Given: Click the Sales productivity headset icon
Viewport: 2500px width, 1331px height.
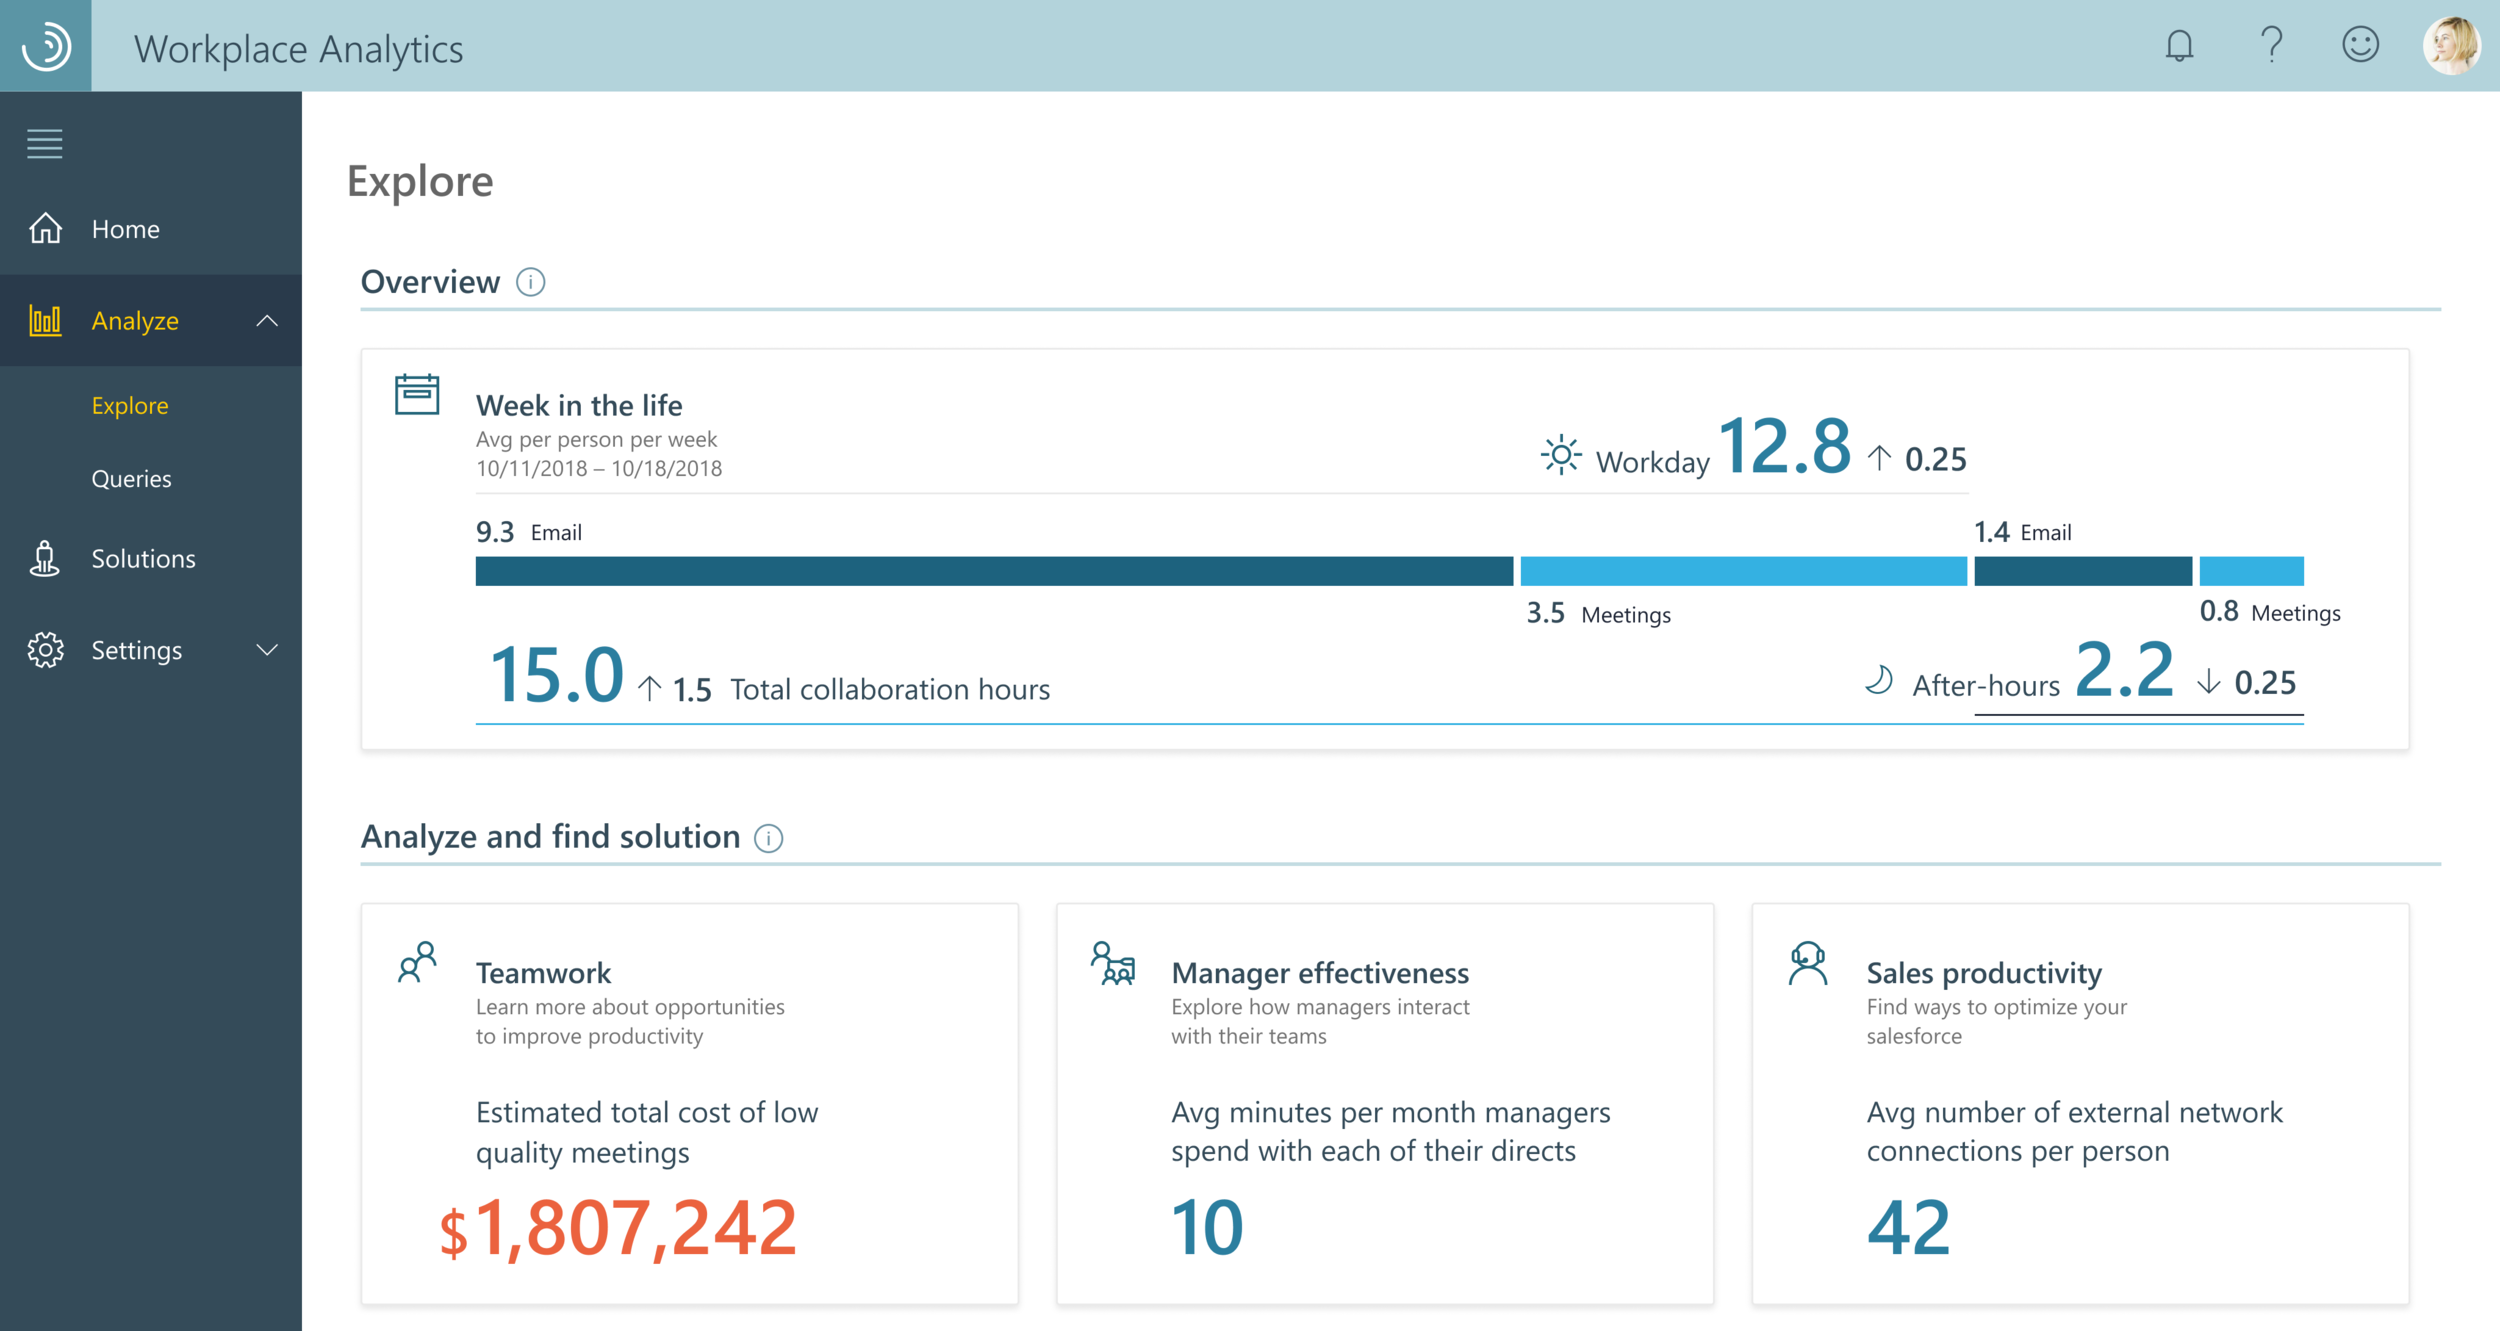Looking at the screenshot, I should coord(1807,964).
